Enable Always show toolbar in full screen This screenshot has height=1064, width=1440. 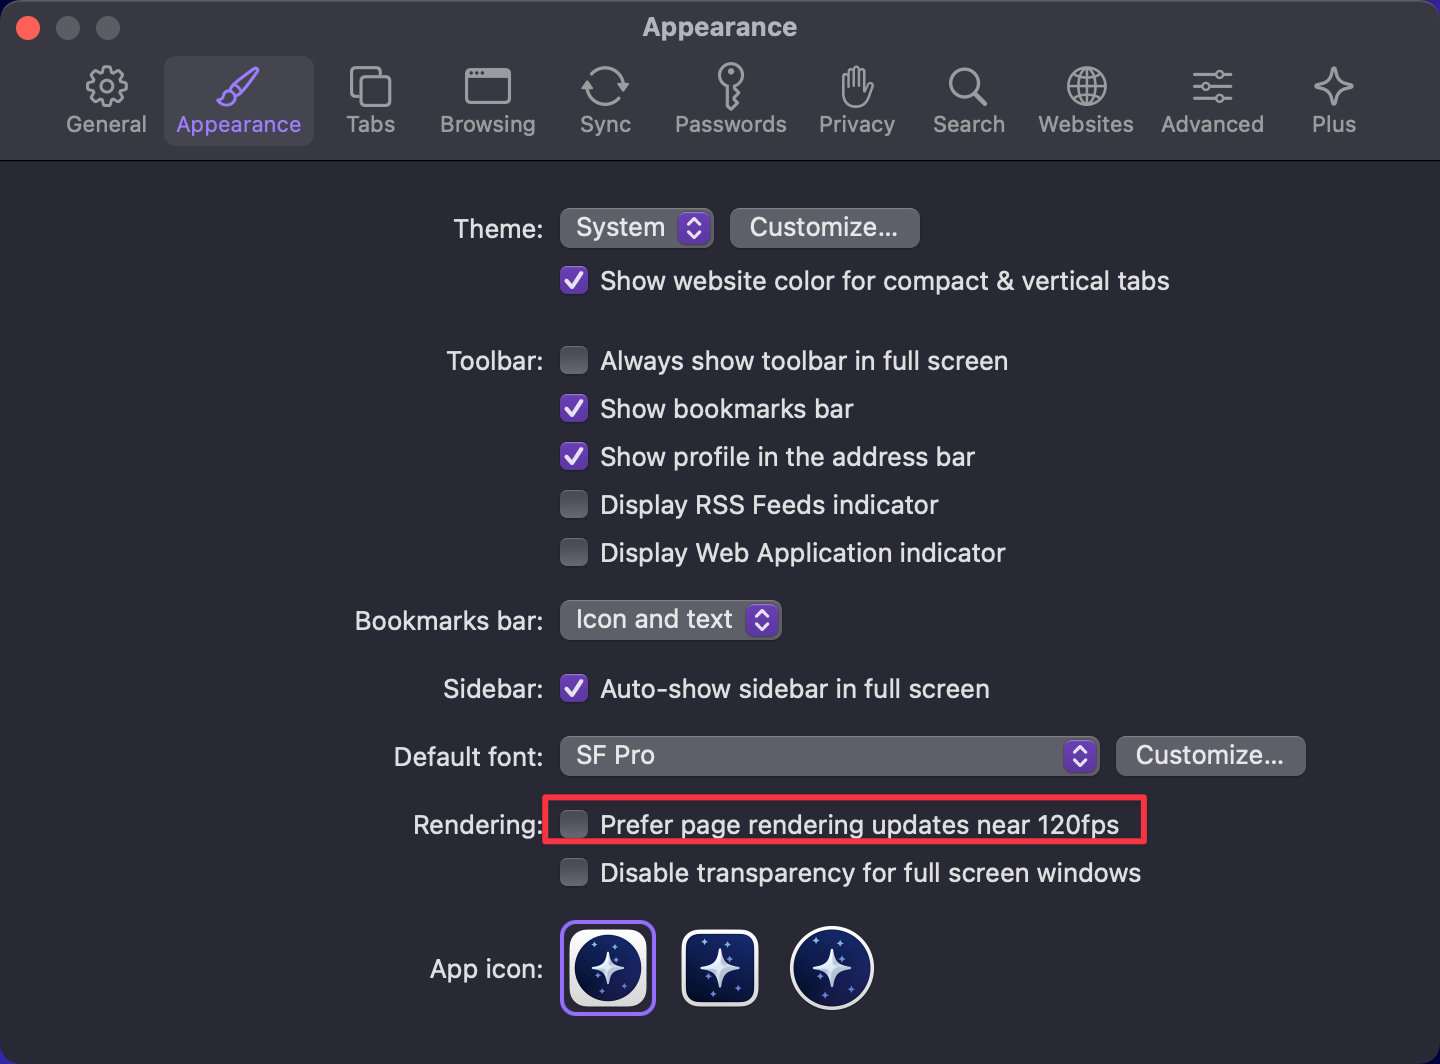(x=574, y=360)
